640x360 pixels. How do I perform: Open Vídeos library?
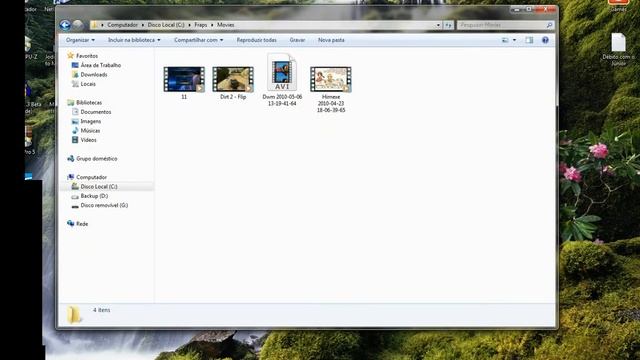88,140
